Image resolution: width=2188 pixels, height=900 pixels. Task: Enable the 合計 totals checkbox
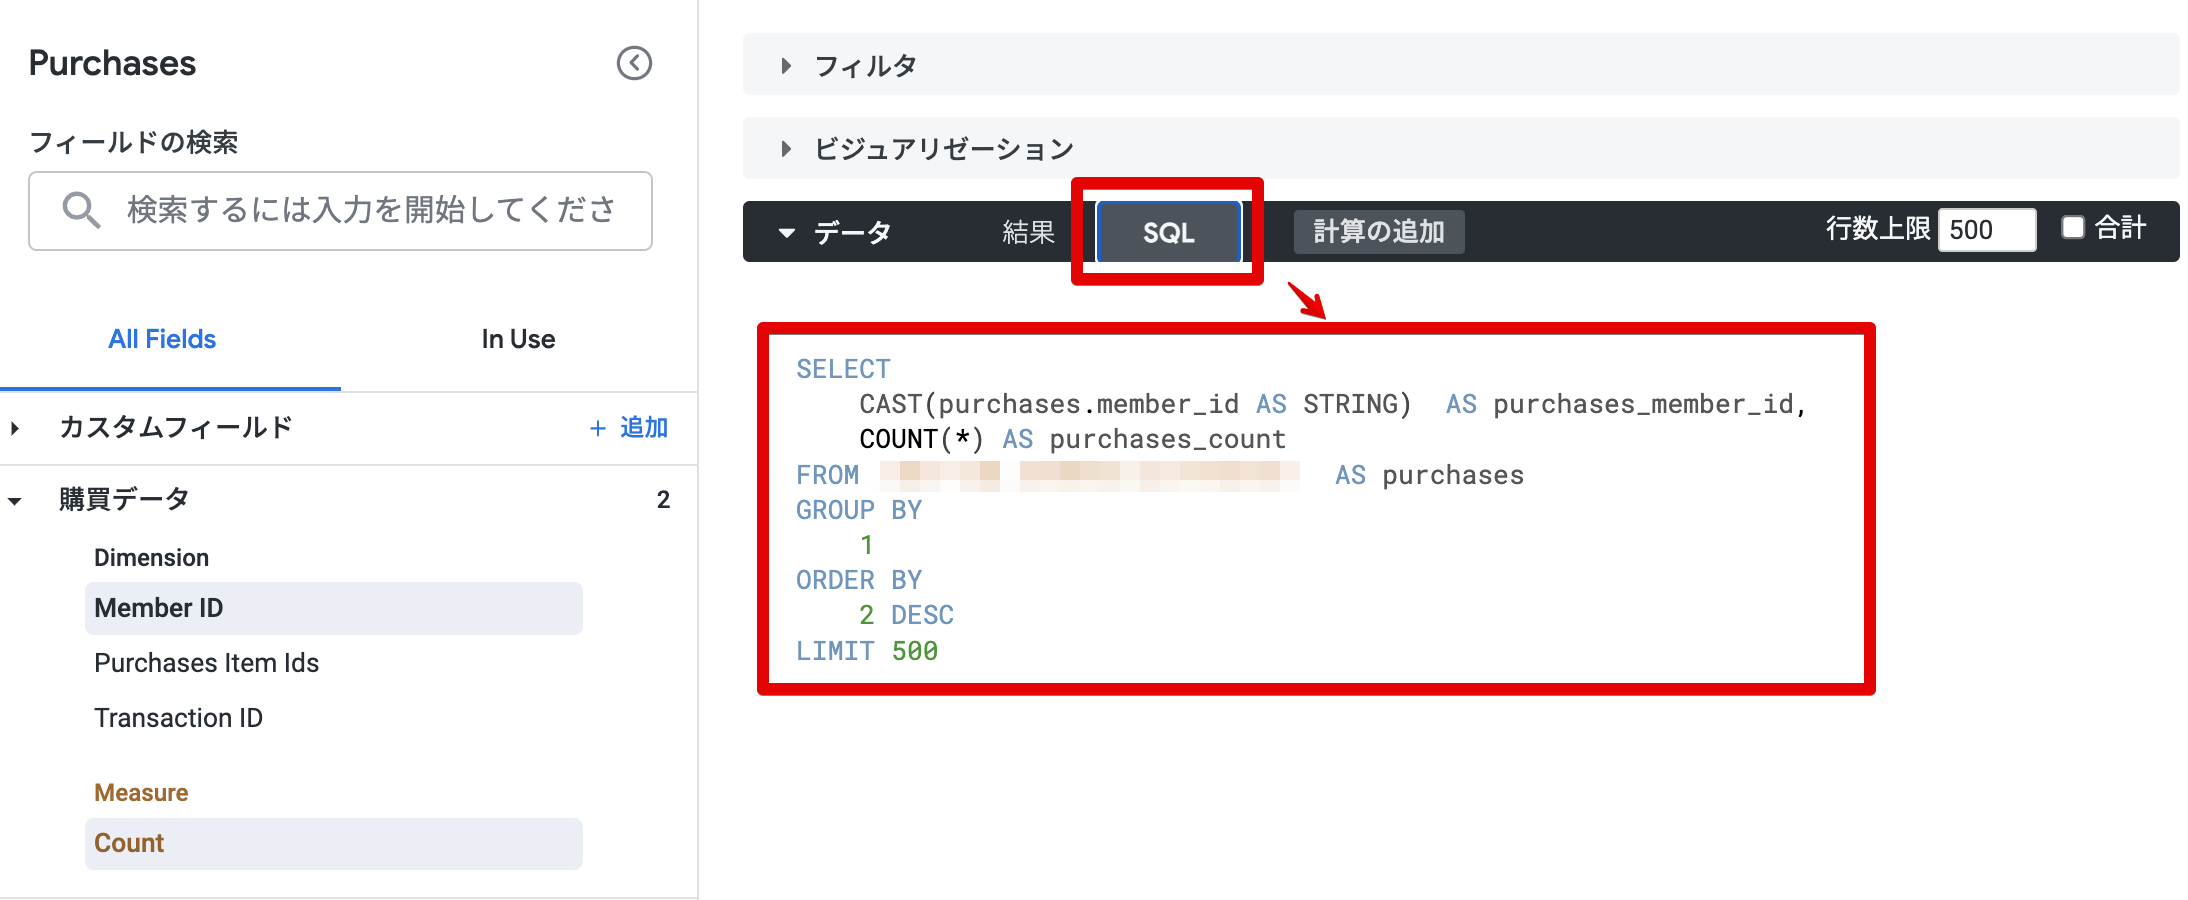[x=2072, y=228]
